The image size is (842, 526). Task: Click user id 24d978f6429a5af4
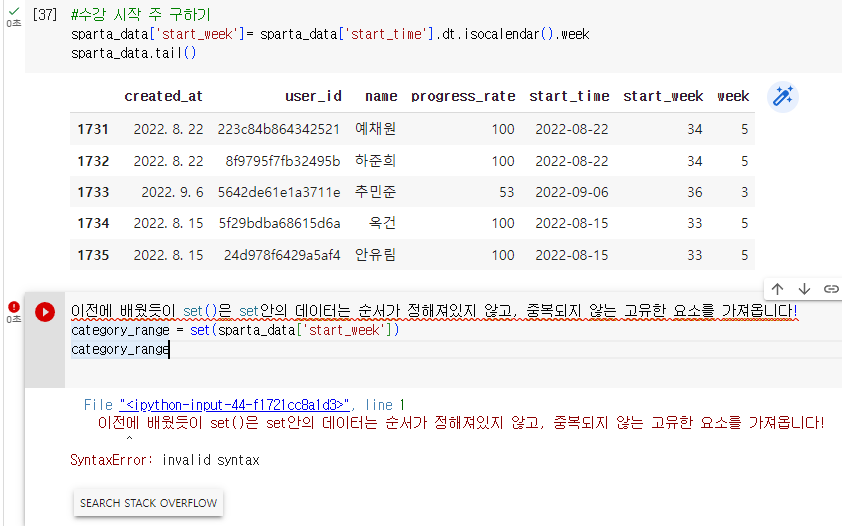(x=282, y=255)
